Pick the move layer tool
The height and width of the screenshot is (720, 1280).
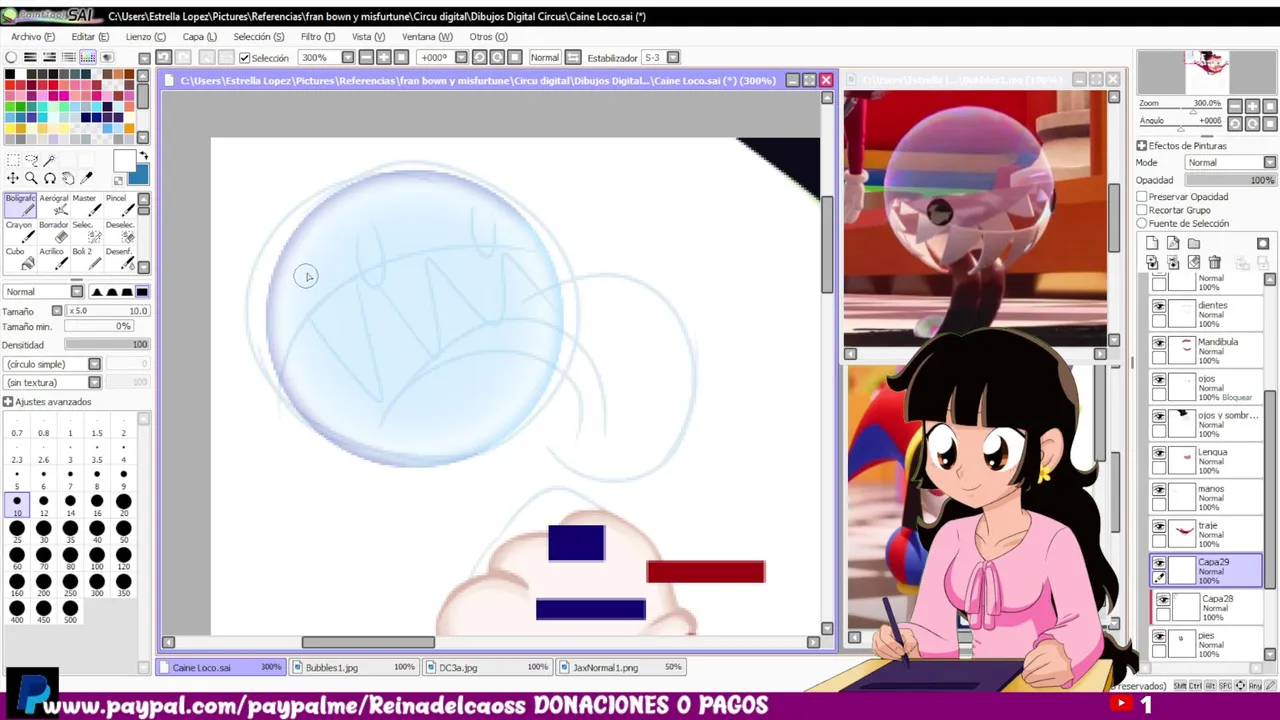[x=12, y=178]
